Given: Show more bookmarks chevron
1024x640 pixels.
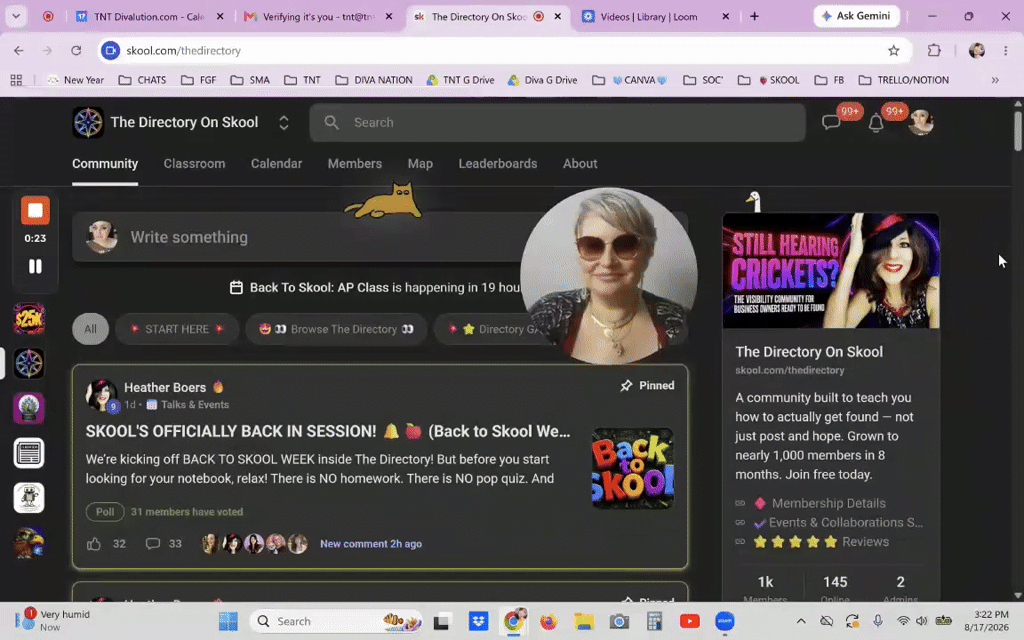Looking at the screenshot, I should coord(995,80).
